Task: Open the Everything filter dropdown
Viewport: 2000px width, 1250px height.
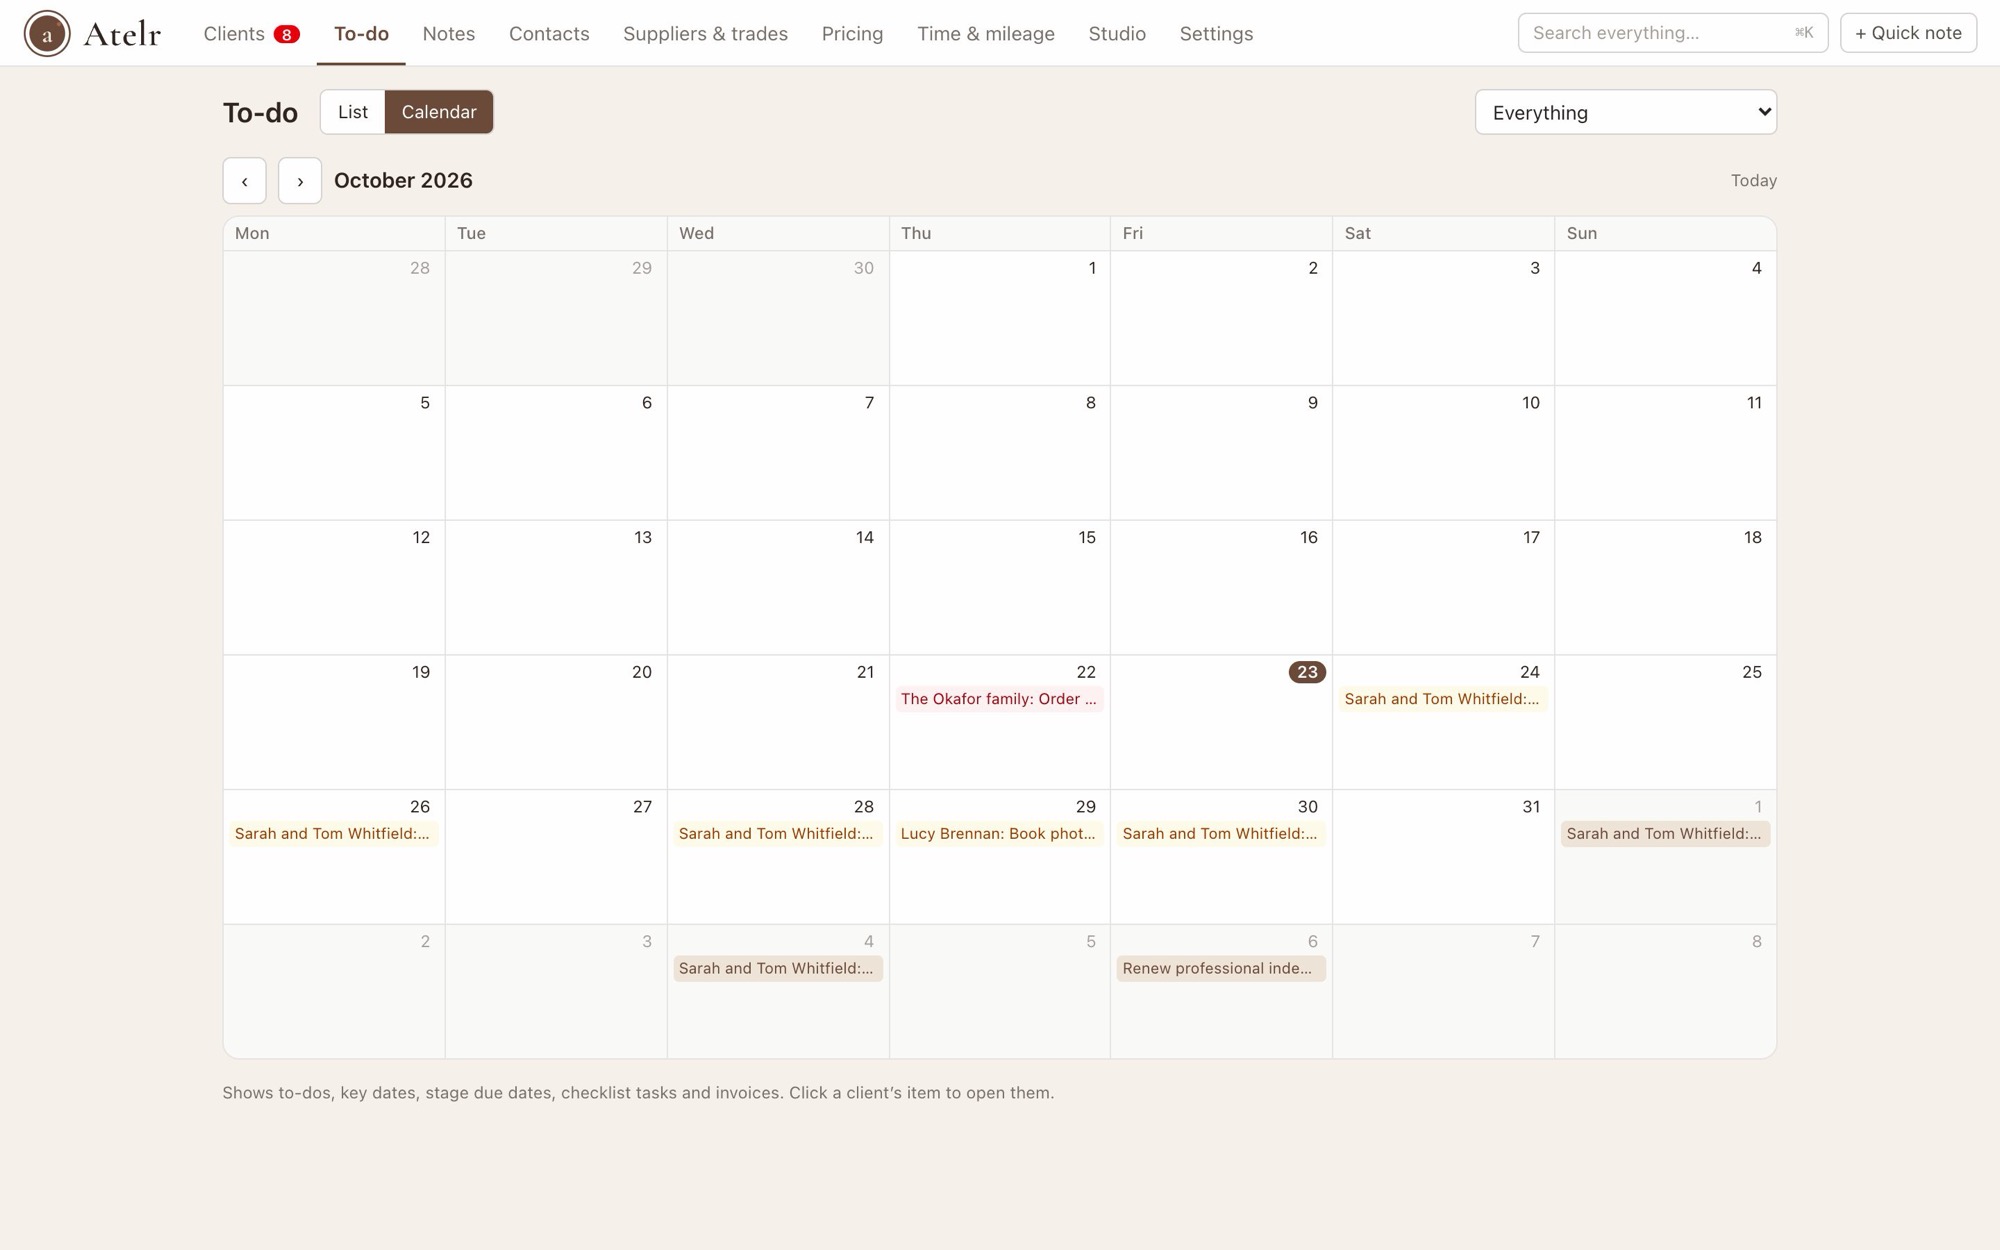Action: click(1626, 112)
